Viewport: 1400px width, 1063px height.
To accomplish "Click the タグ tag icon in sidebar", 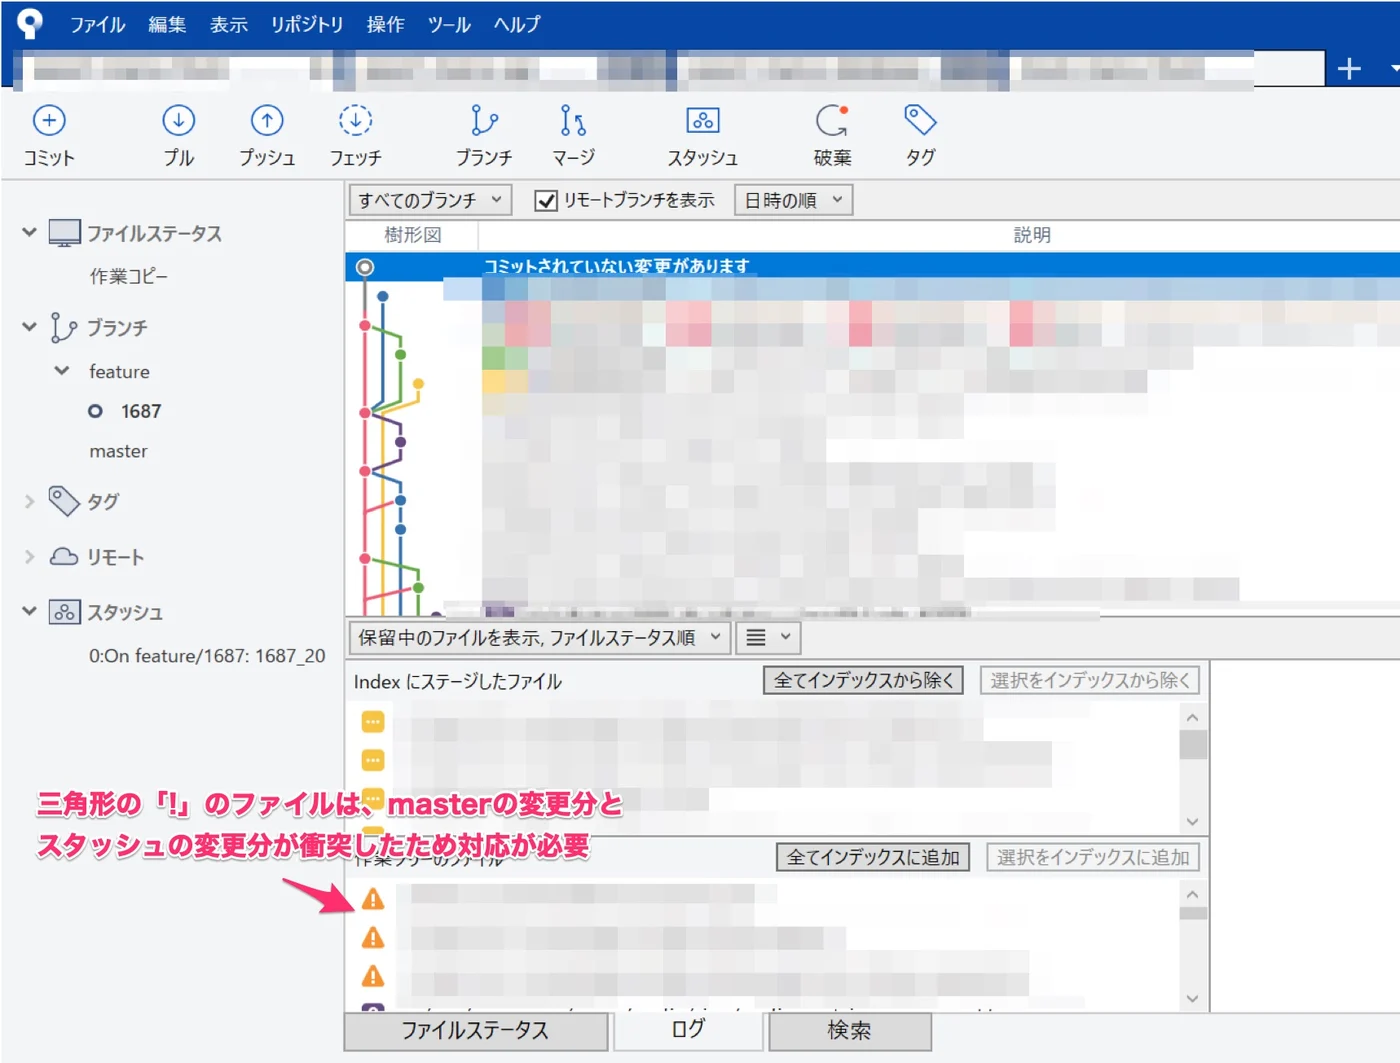I will [x=64, y=501].
